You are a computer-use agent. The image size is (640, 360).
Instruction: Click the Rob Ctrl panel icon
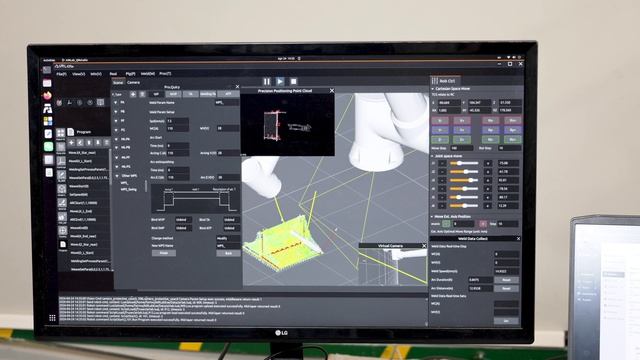435,81
